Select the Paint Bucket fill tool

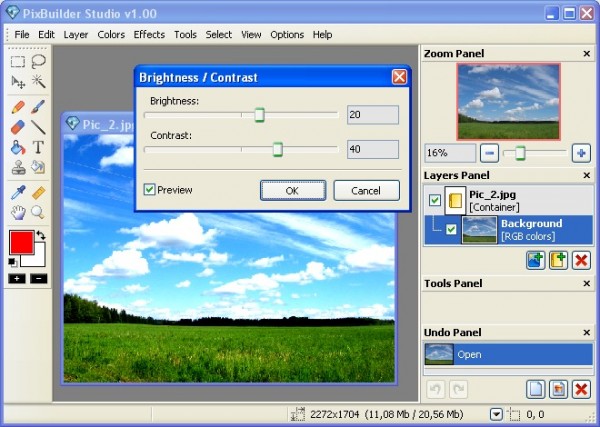click(18, 147)
